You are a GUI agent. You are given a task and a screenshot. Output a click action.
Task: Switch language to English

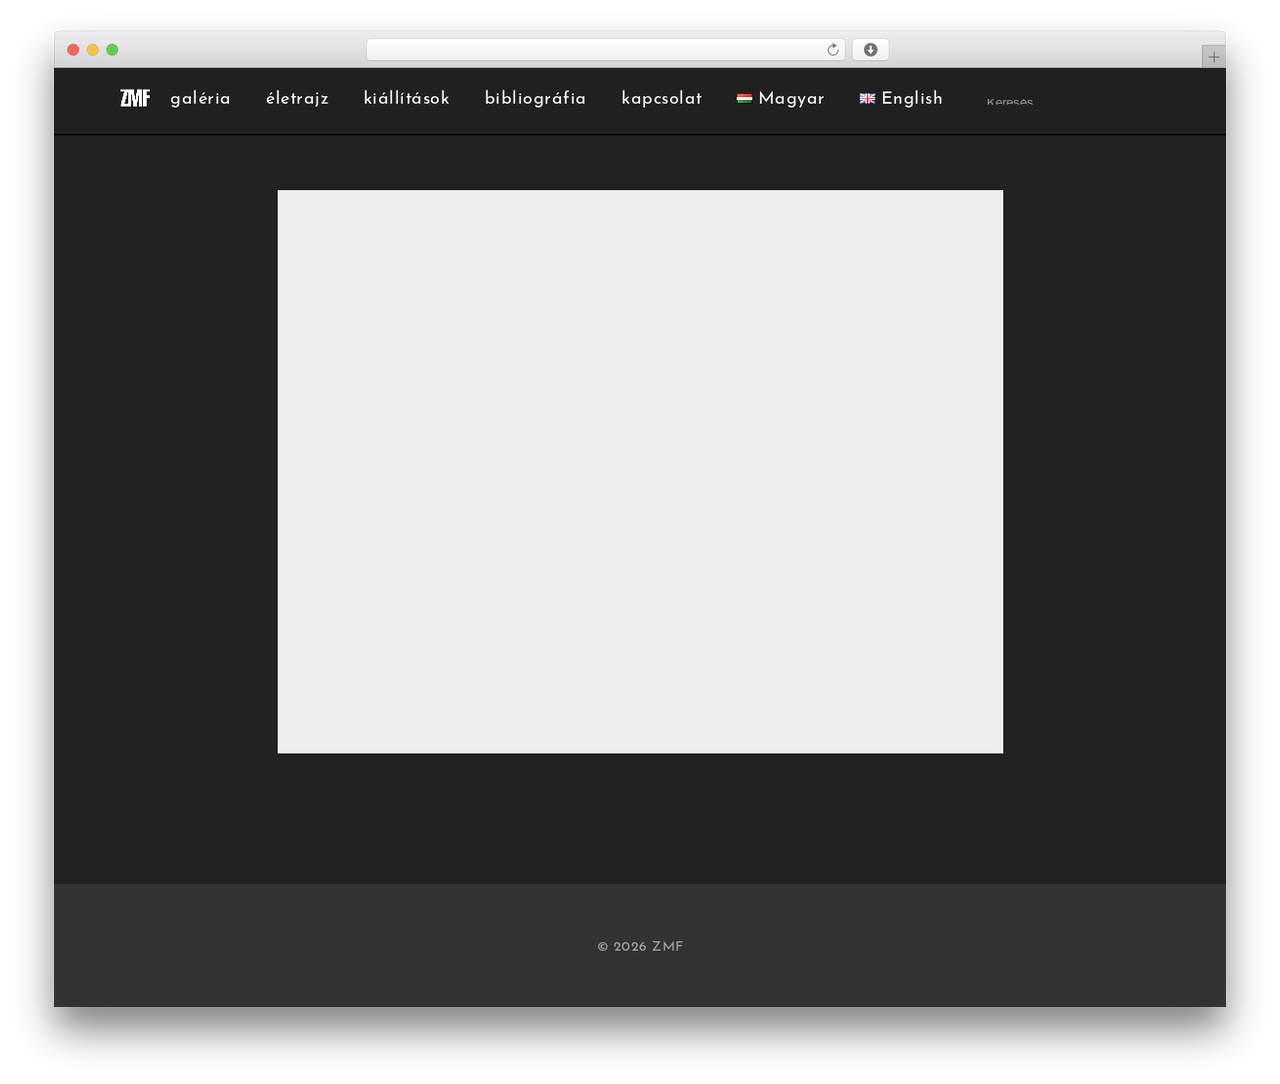click(901, 98)
